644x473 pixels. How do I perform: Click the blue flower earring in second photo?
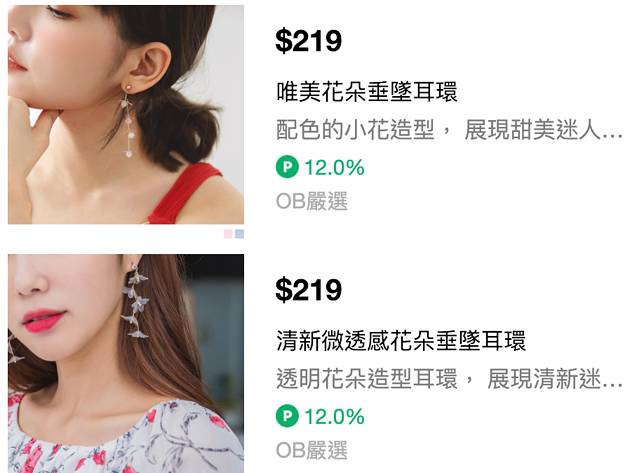pyautogui.click(x=134, y=298)
